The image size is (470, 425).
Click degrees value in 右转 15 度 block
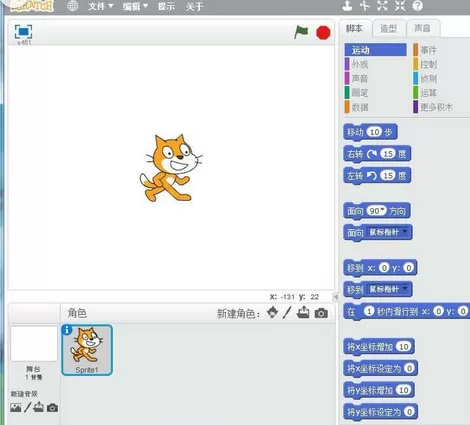[x=388, y=154]
